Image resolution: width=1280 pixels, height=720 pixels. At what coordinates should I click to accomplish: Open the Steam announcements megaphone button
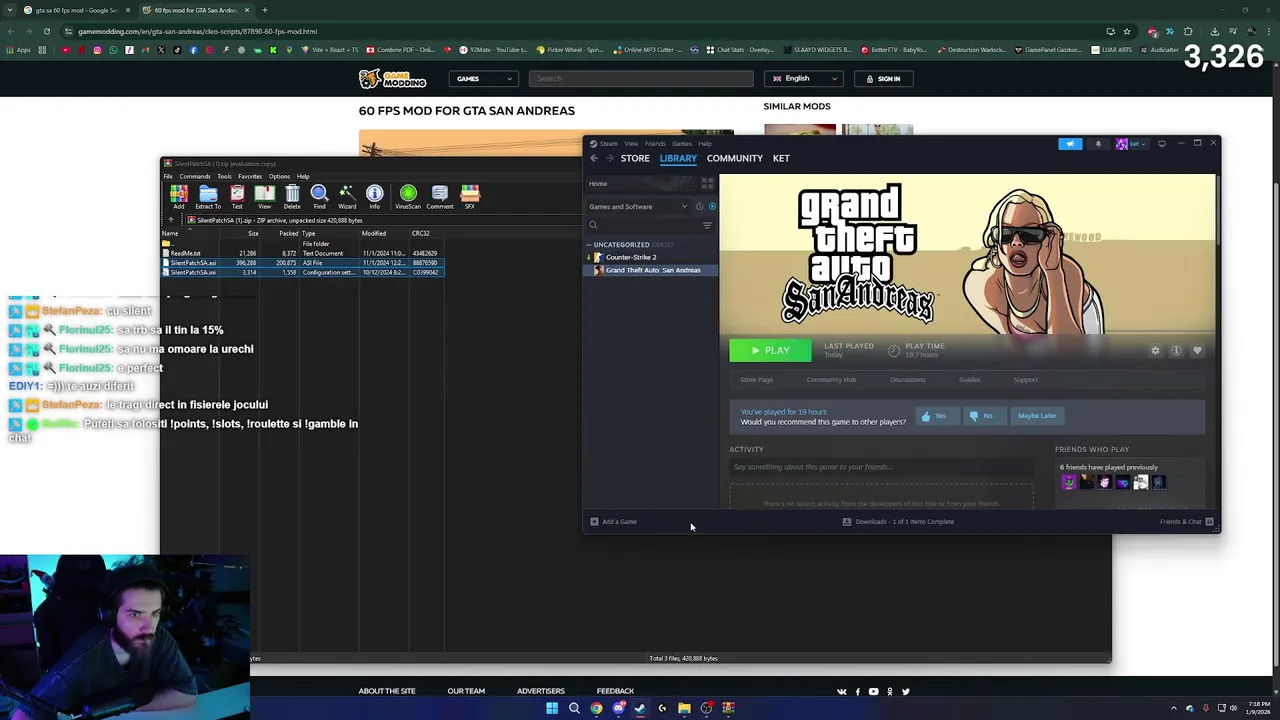(x=1070, y=144)
